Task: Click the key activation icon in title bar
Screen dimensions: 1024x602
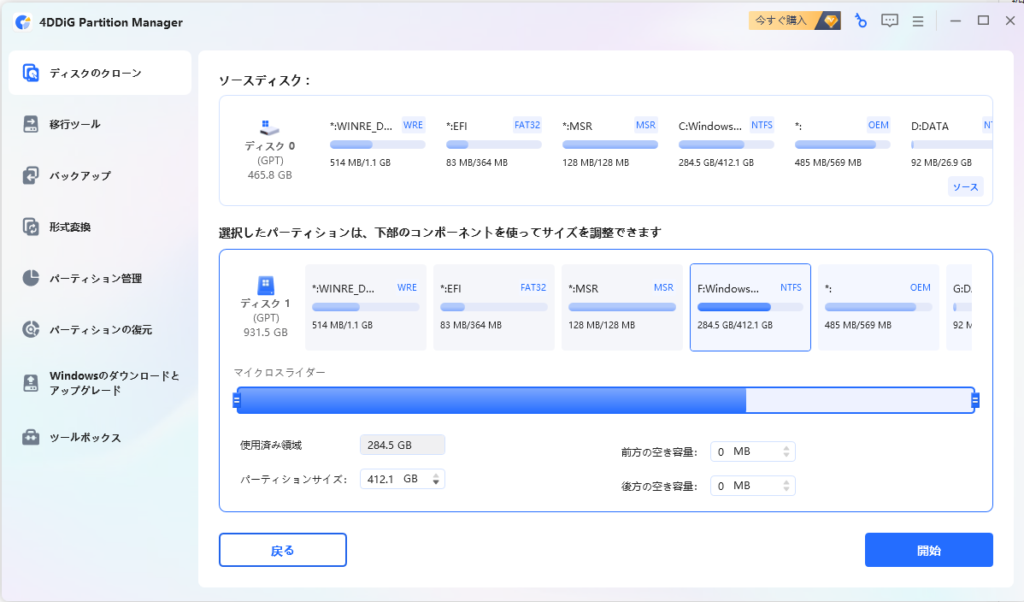Action: [x=861, y=21]
